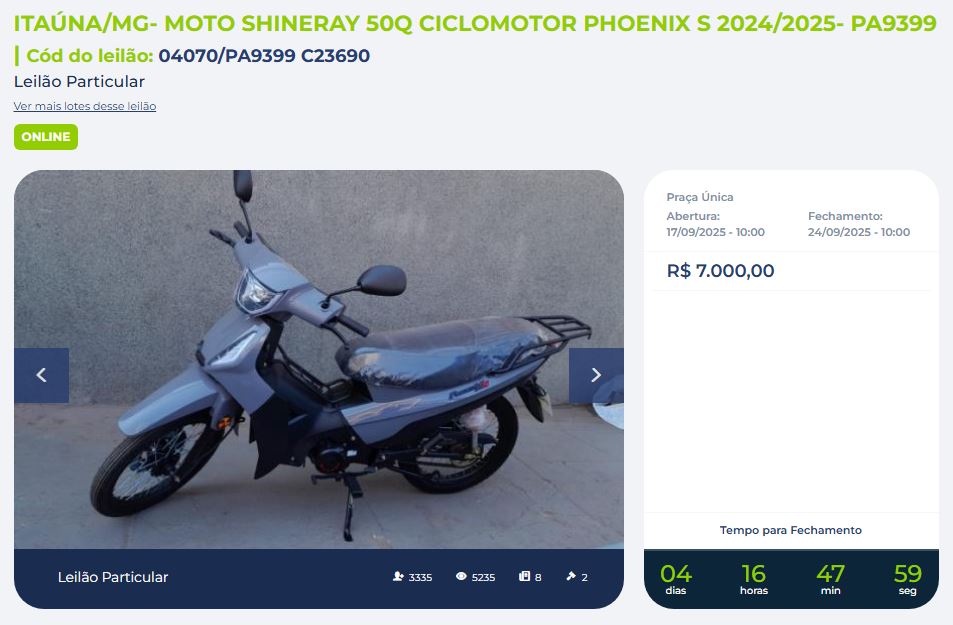Screen dimensions: 953x625
Task: Click the eye views icon beside 5235
Action: pos(461,576)
